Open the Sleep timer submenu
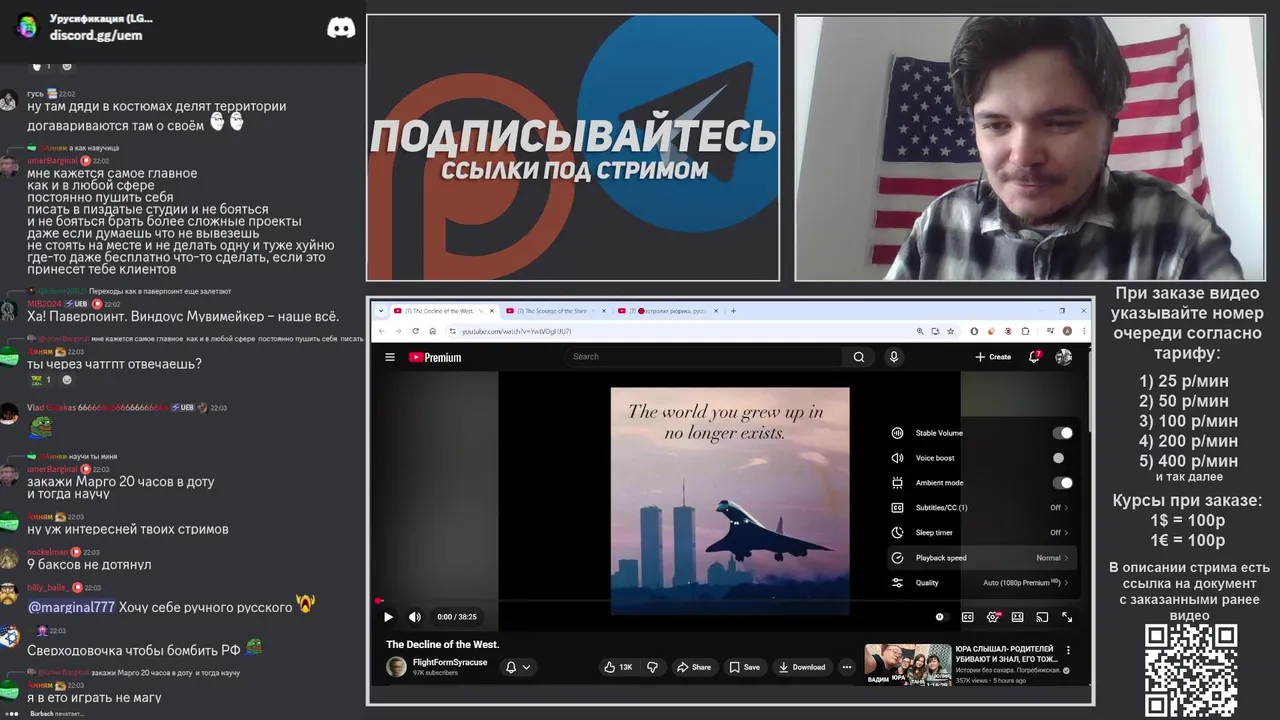This screenshot has width=1280, height=720. point(981,533)
